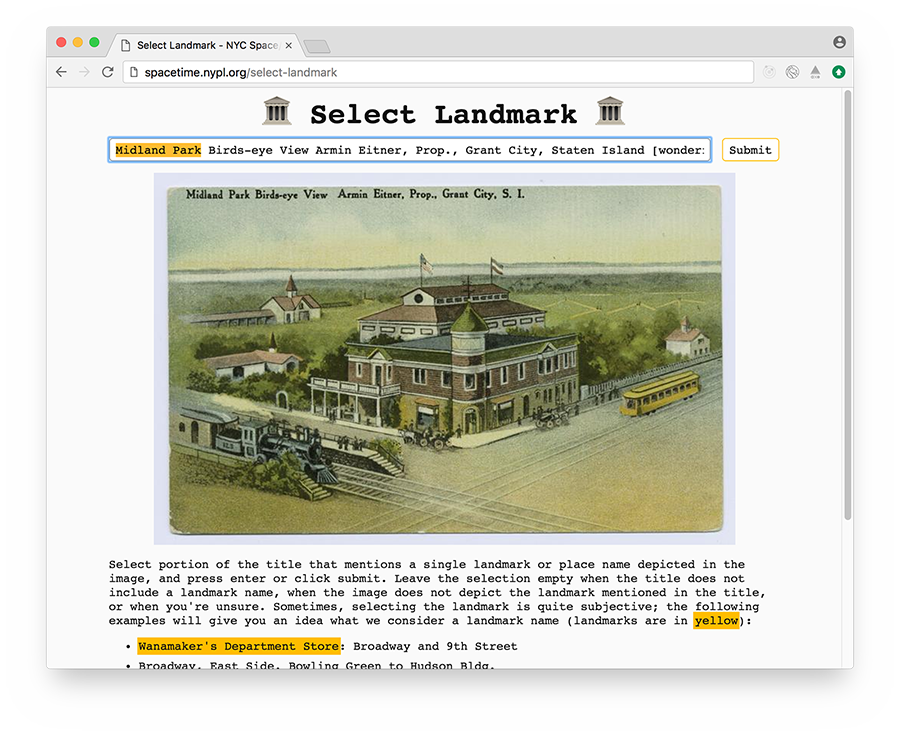Click the triangle extension icon
The width and height of the screenshot is (900, 735).
click(x=816, y=72)
